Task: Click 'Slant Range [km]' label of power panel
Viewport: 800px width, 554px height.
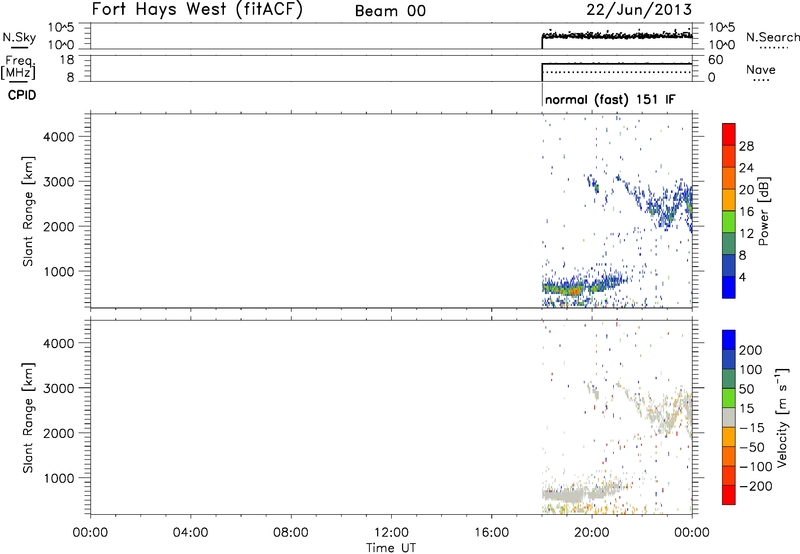Action: tap(28, 211)
